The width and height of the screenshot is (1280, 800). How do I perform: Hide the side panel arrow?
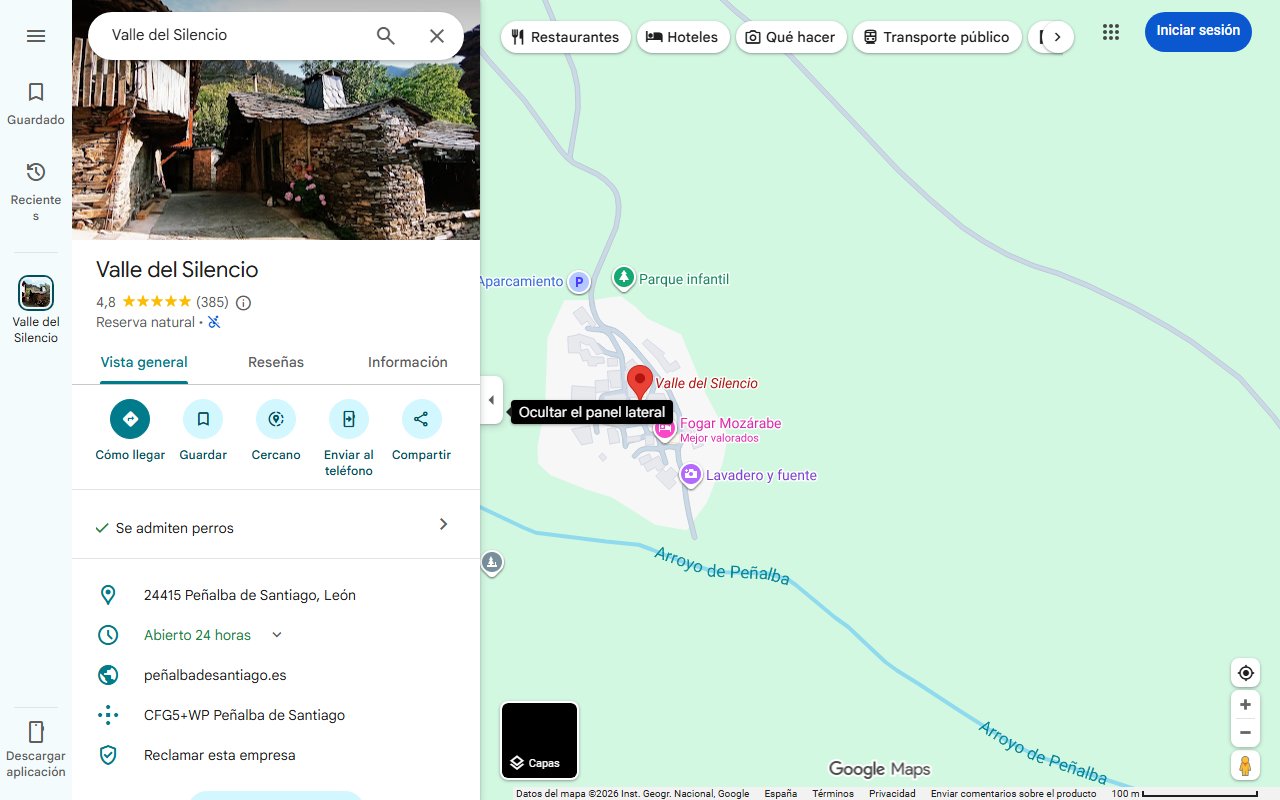(491, 400)
